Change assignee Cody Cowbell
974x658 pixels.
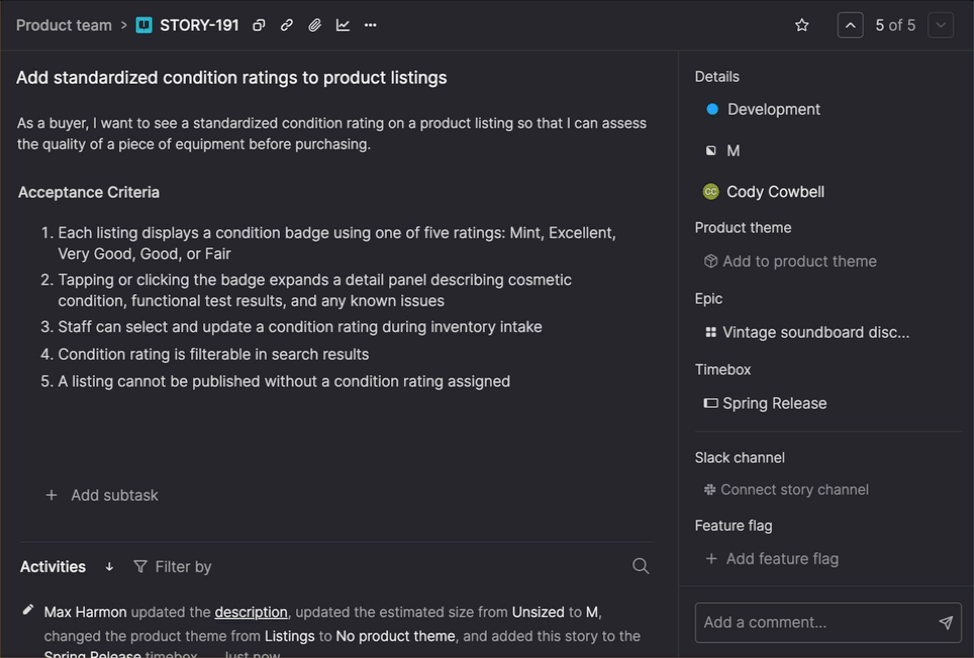(775, 192)
